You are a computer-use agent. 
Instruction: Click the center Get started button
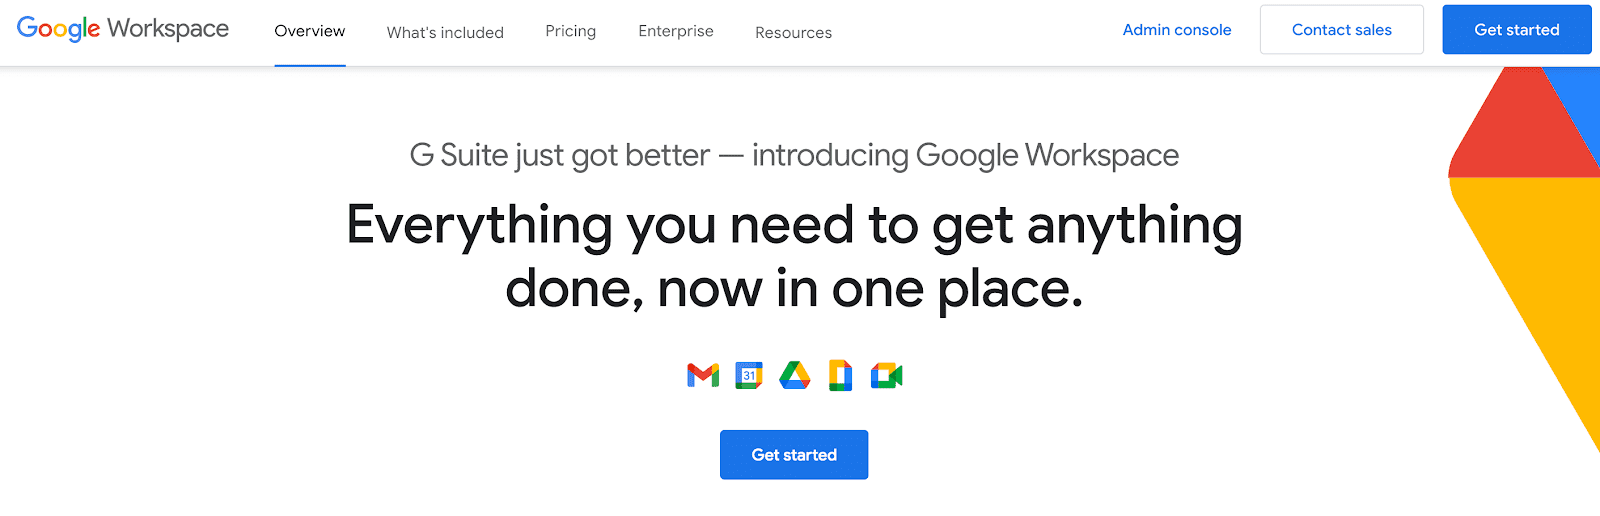[794, 455]
